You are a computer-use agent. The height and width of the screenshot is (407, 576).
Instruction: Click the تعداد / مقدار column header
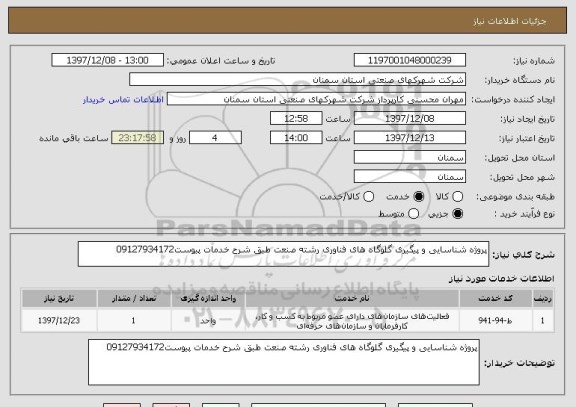(x=134, y=298)
